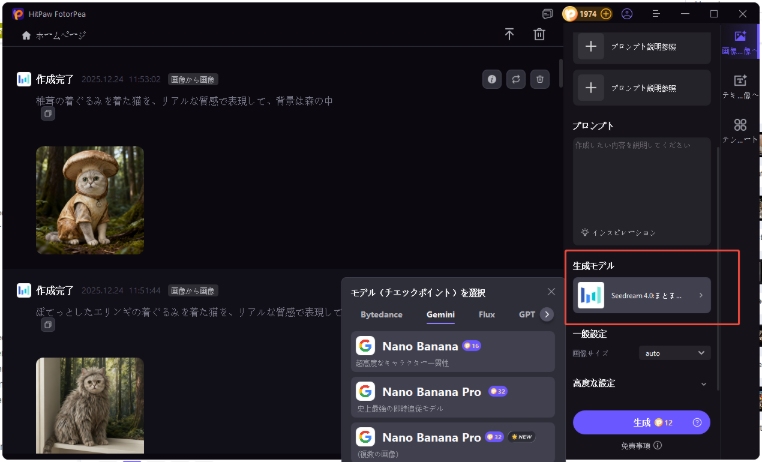Screen dimensions: 762x462
Task: Click the task list icon left of coins
Action: [x=548, y=14]
